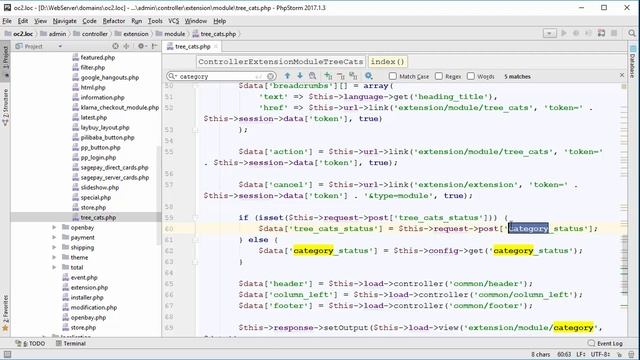Viewport: 640px width, 360px height.
Task: Close the tree_cats.php editor tab
Action: tap(216, 47)
